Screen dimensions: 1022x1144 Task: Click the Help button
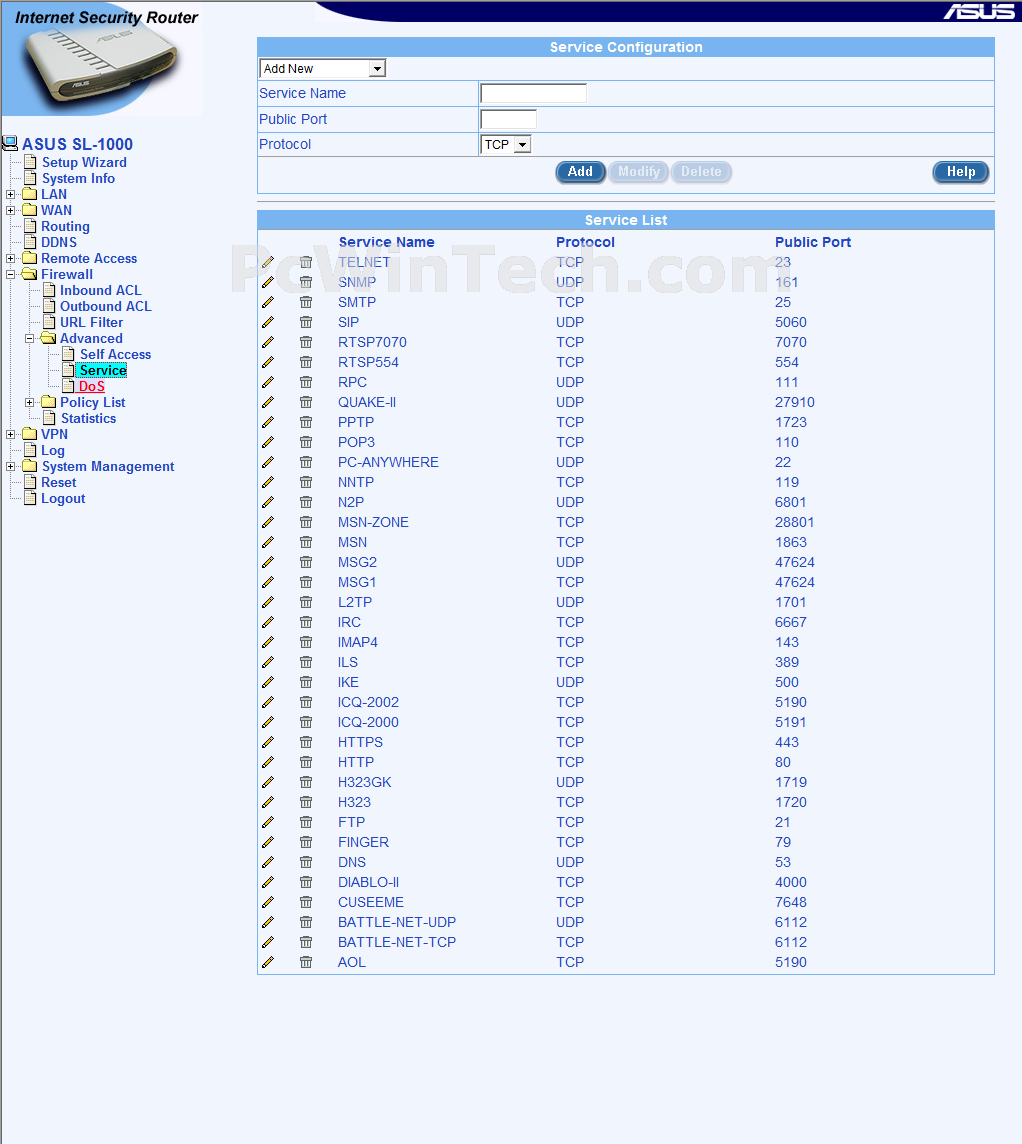961,172
